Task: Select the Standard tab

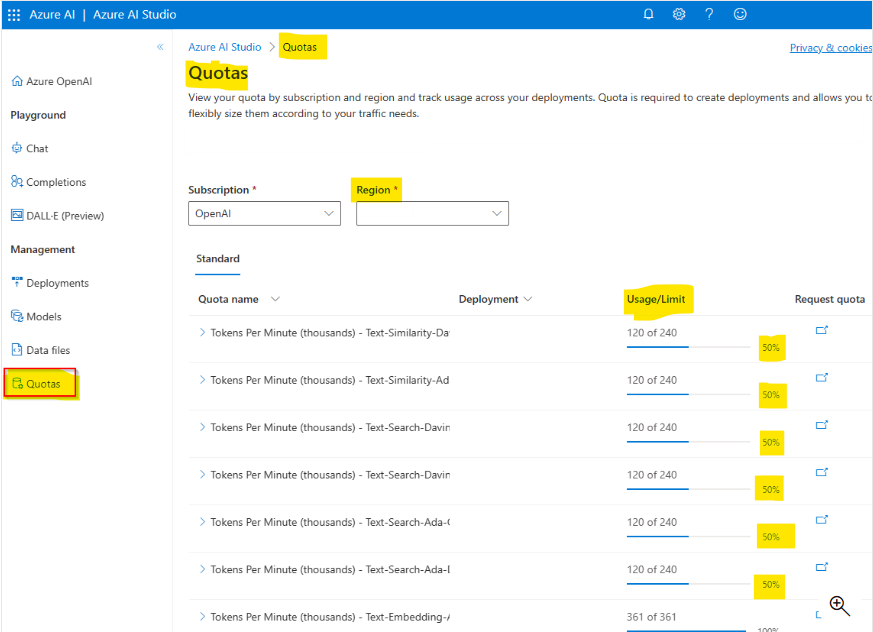Action: pos(218,259)
